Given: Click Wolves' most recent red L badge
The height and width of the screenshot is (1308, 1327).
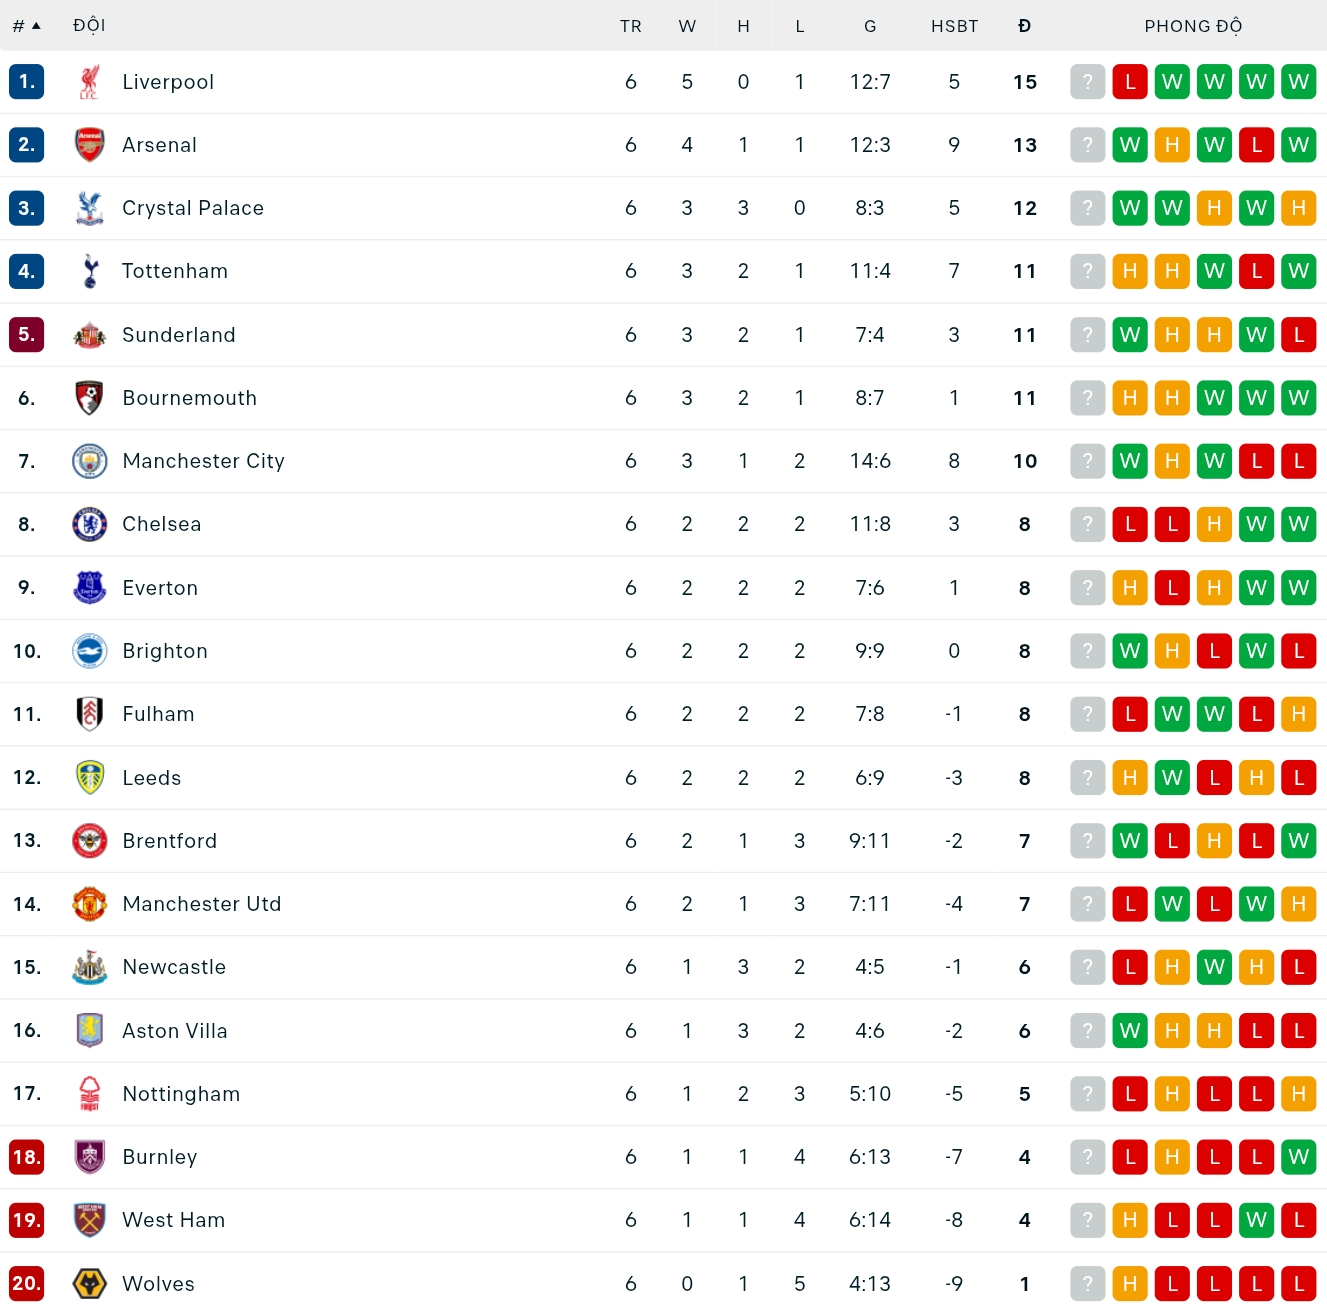Looking at the screenshot, I should pyautogui.click(x=1298, y=1284).
